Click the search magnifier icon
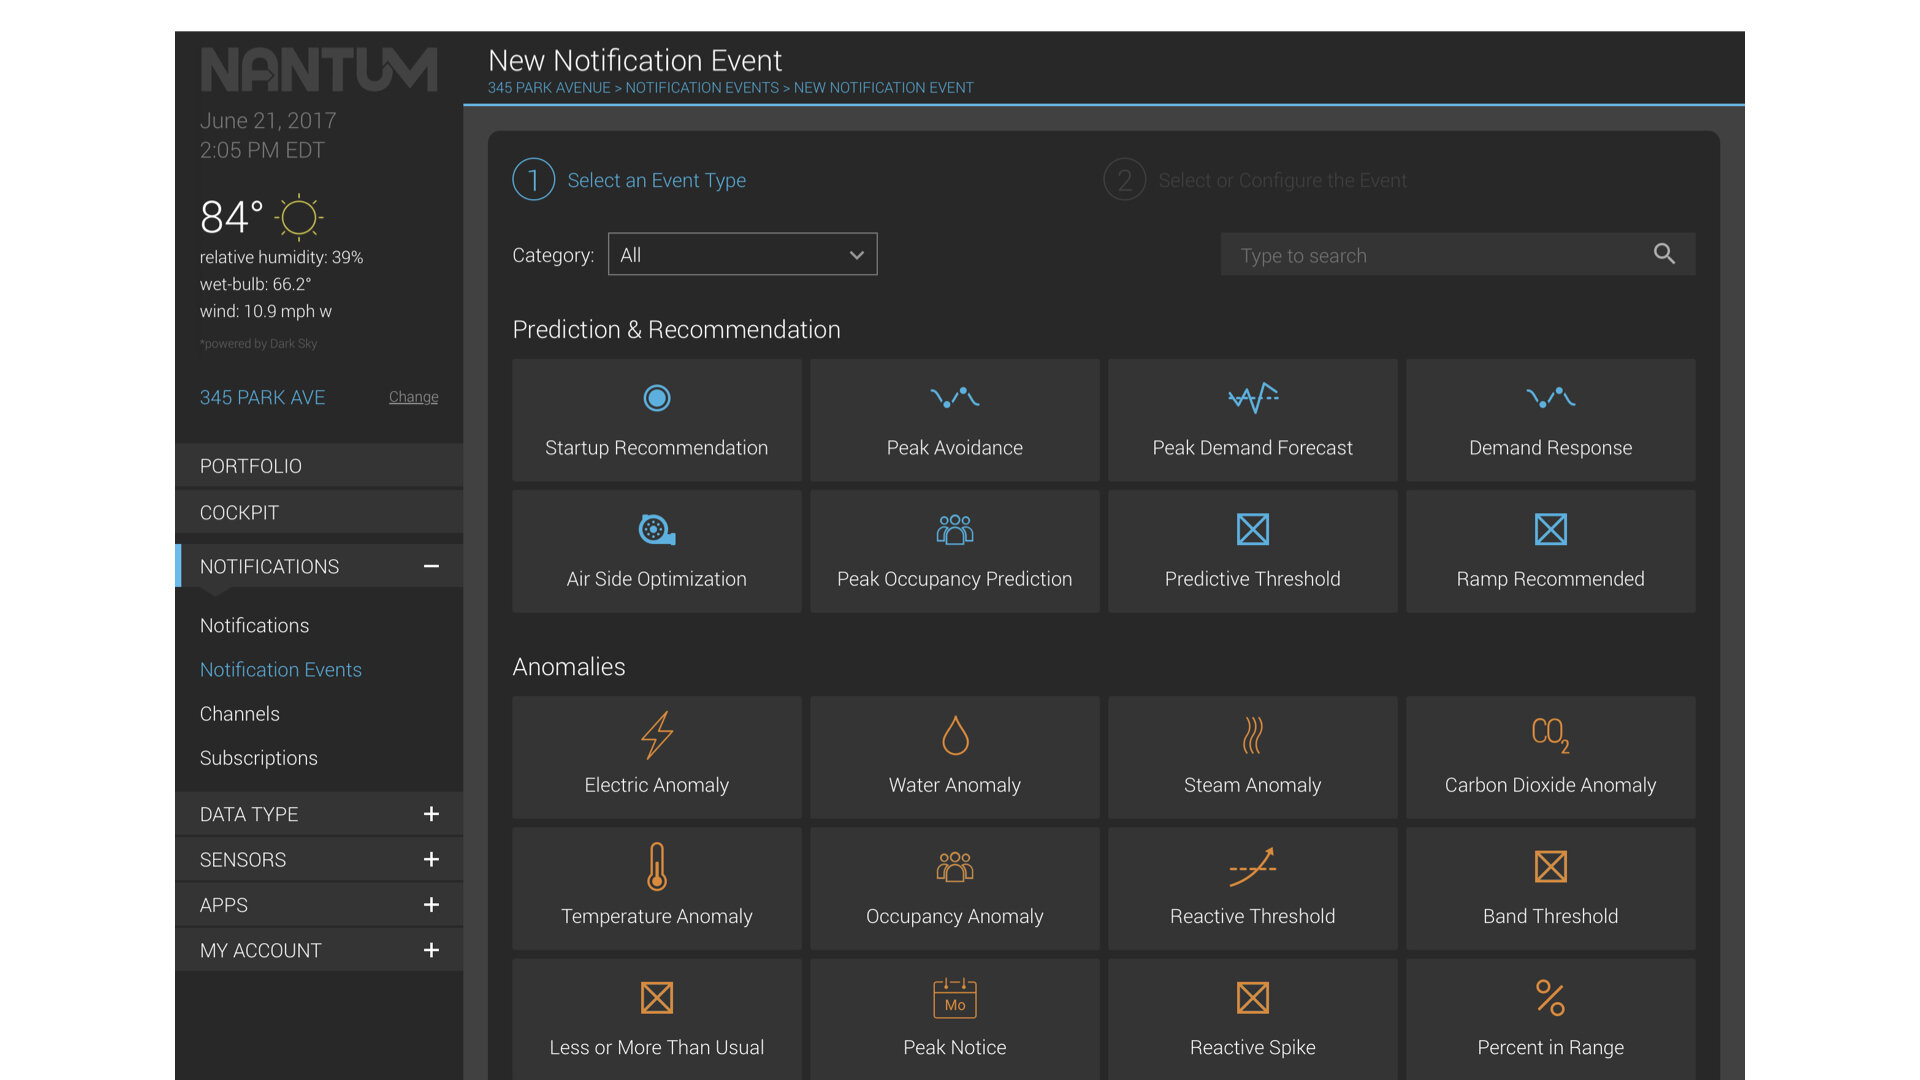1920x1080 pixels. pyautogui.click(x=1664, y=254)
